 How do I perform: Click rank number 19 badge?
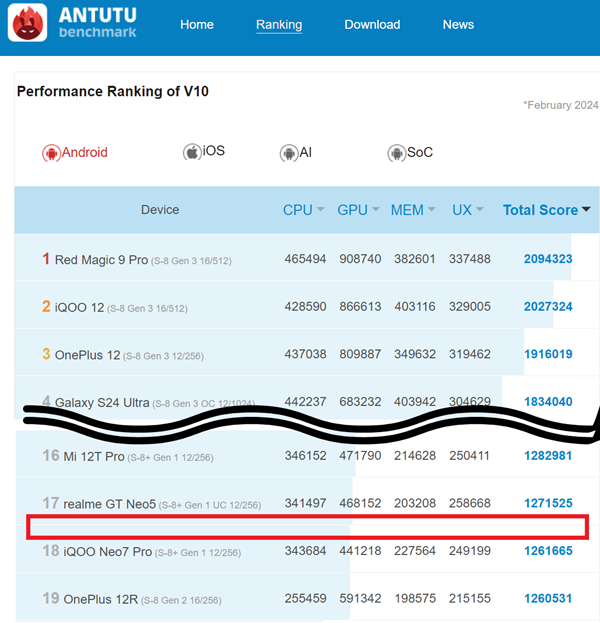coord(51,598)
